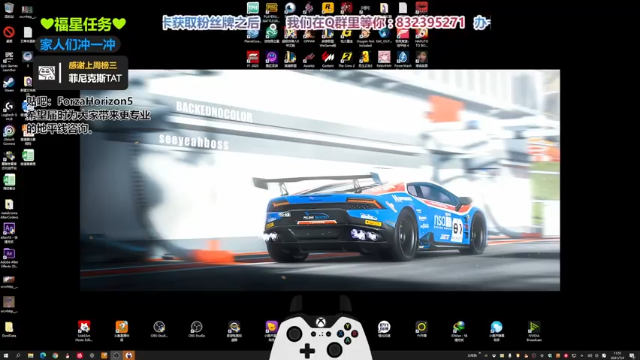The image size is (640, 360).
Task: Click the taskbar search magnifier
Action: click(18, 356)
